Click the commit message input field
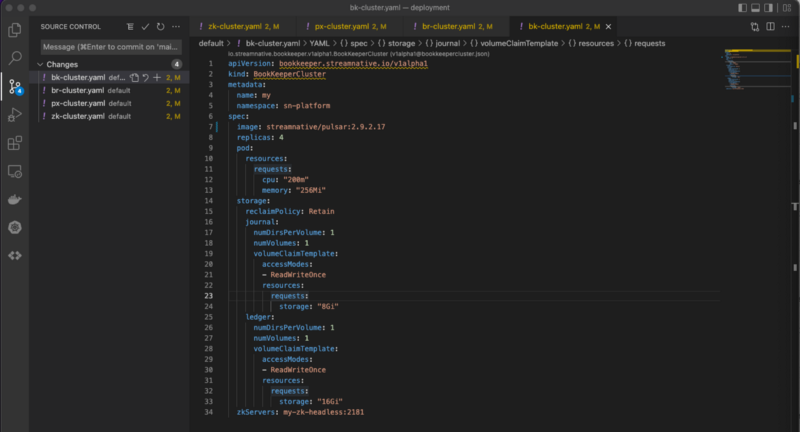 click(x=110, y=46)
